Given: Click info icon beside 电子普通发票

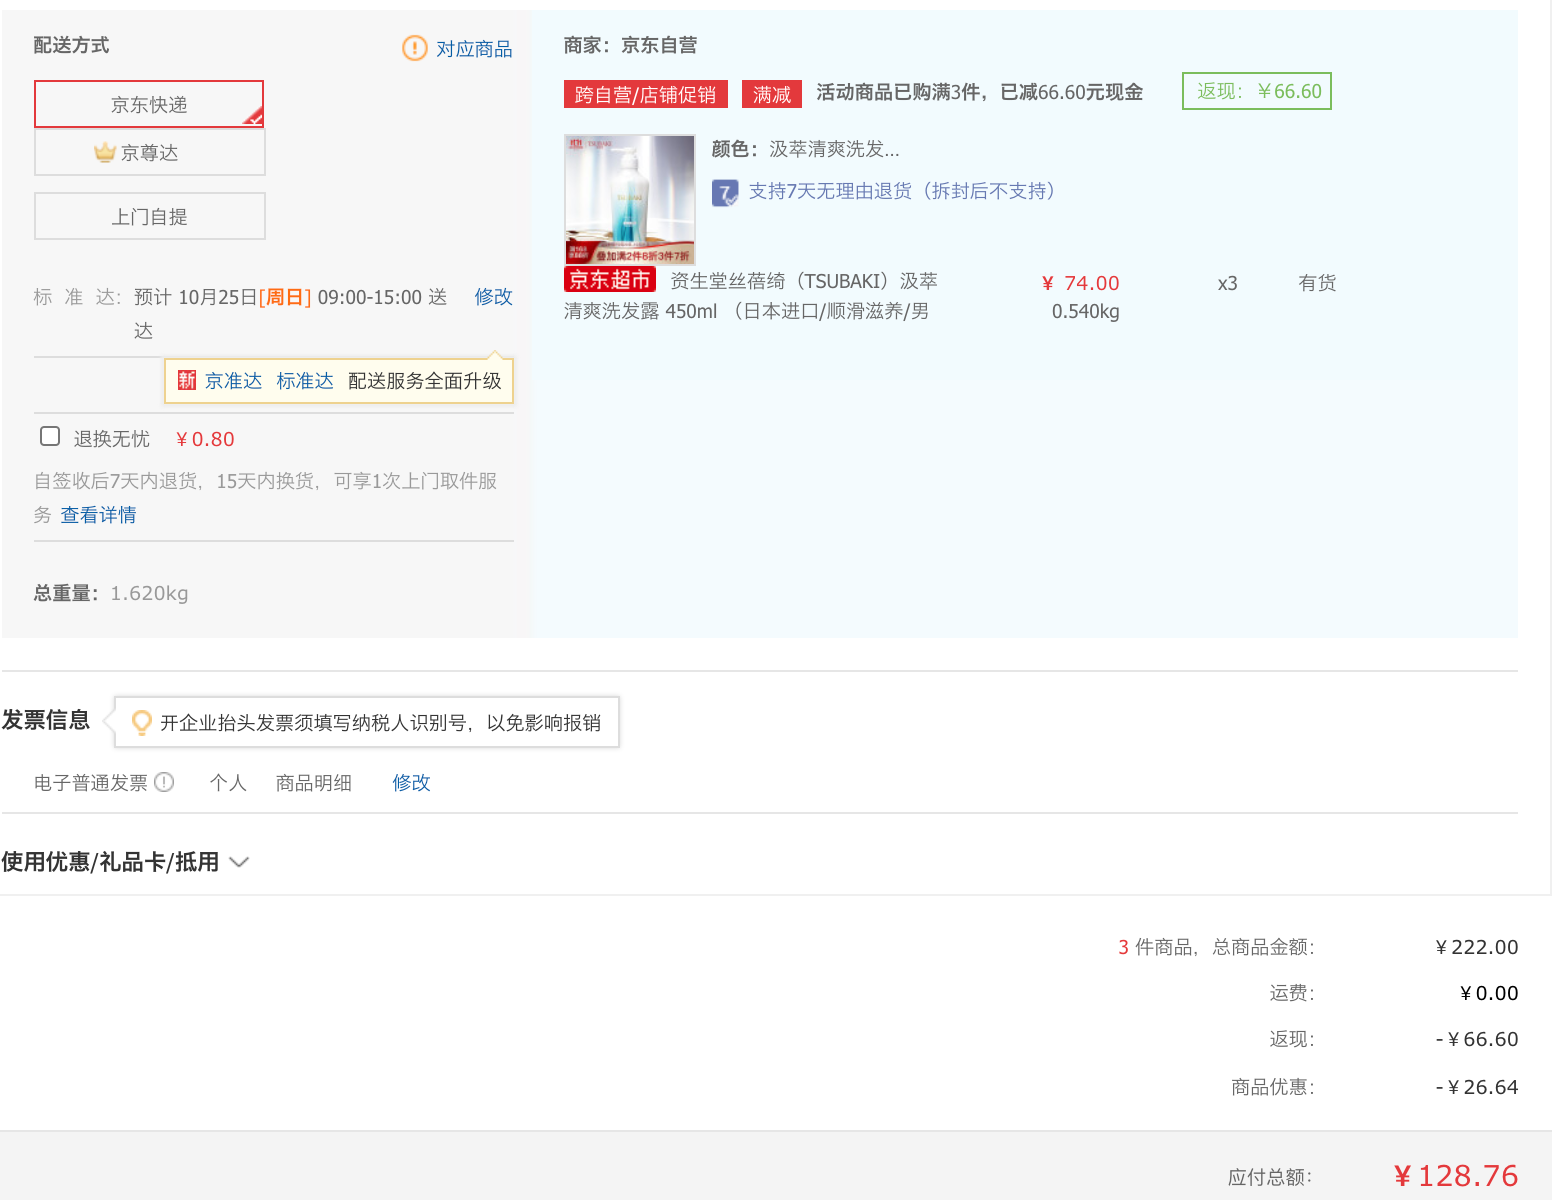Looking at the screenshot, I should tap(164, 782).
